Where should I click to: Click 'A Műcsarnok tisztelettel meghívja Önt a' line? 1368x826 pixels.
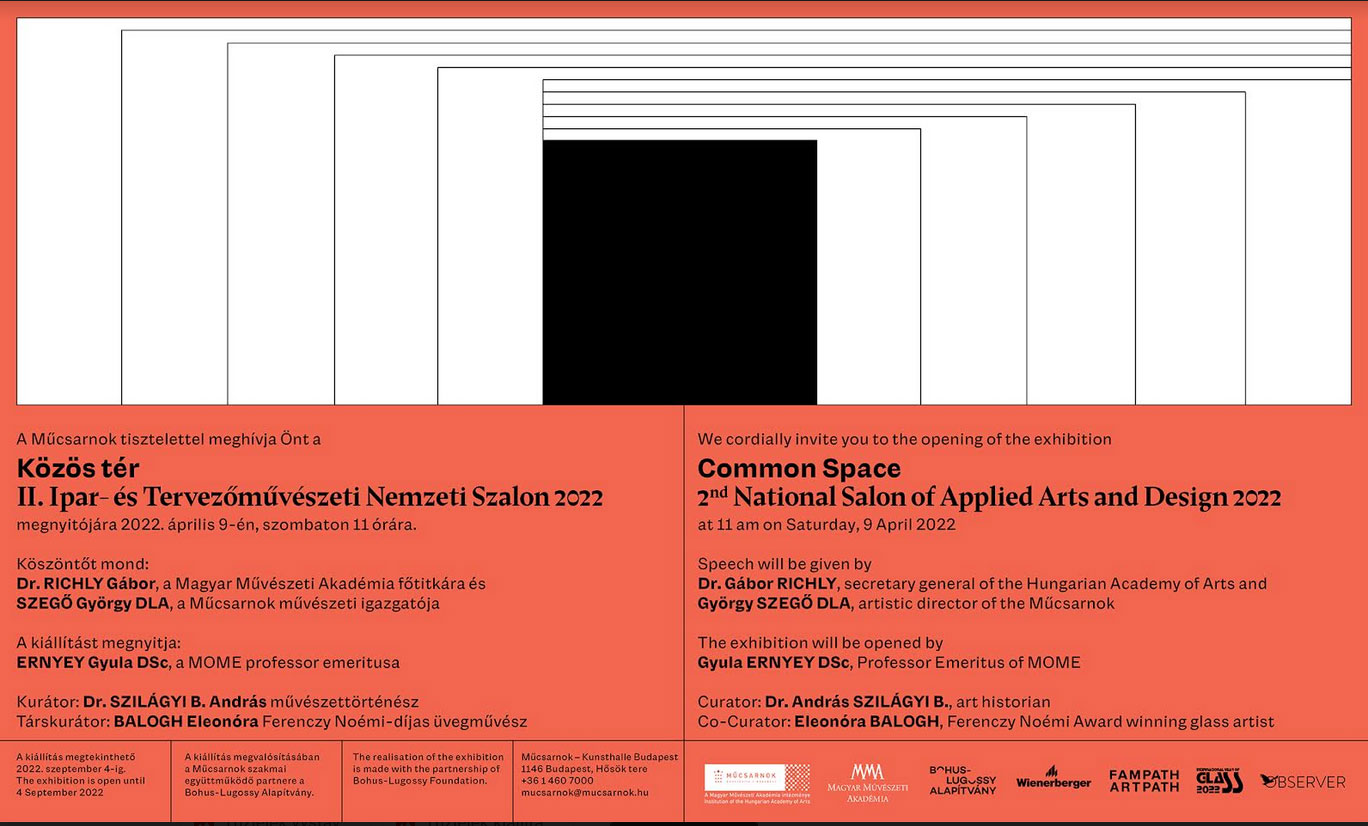point(169,439)
